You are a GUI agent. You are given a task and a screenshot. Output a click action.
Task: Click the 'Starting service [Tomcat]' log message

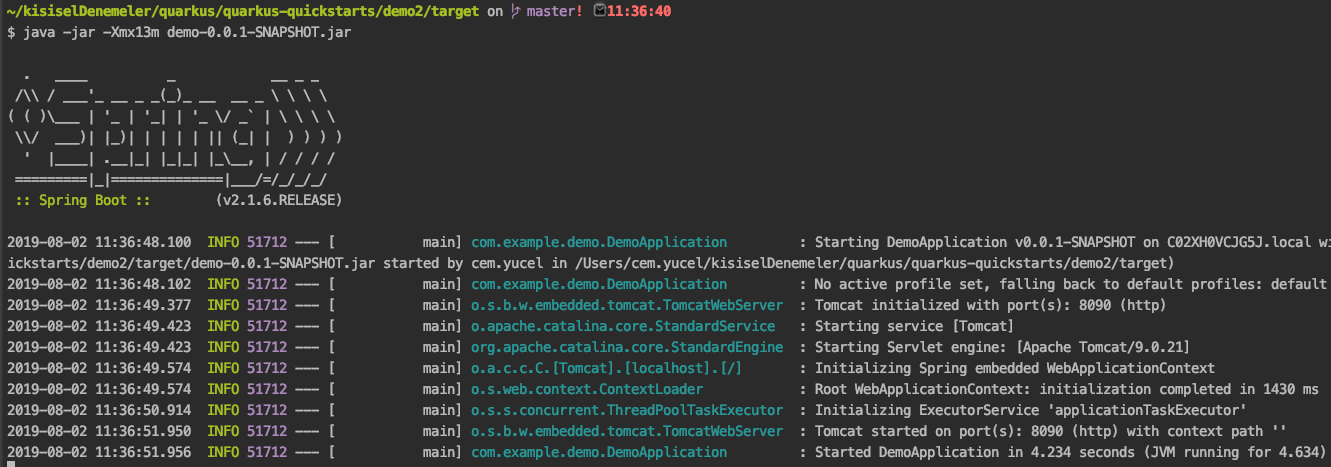pyautogui.click(x=915, y=326)
